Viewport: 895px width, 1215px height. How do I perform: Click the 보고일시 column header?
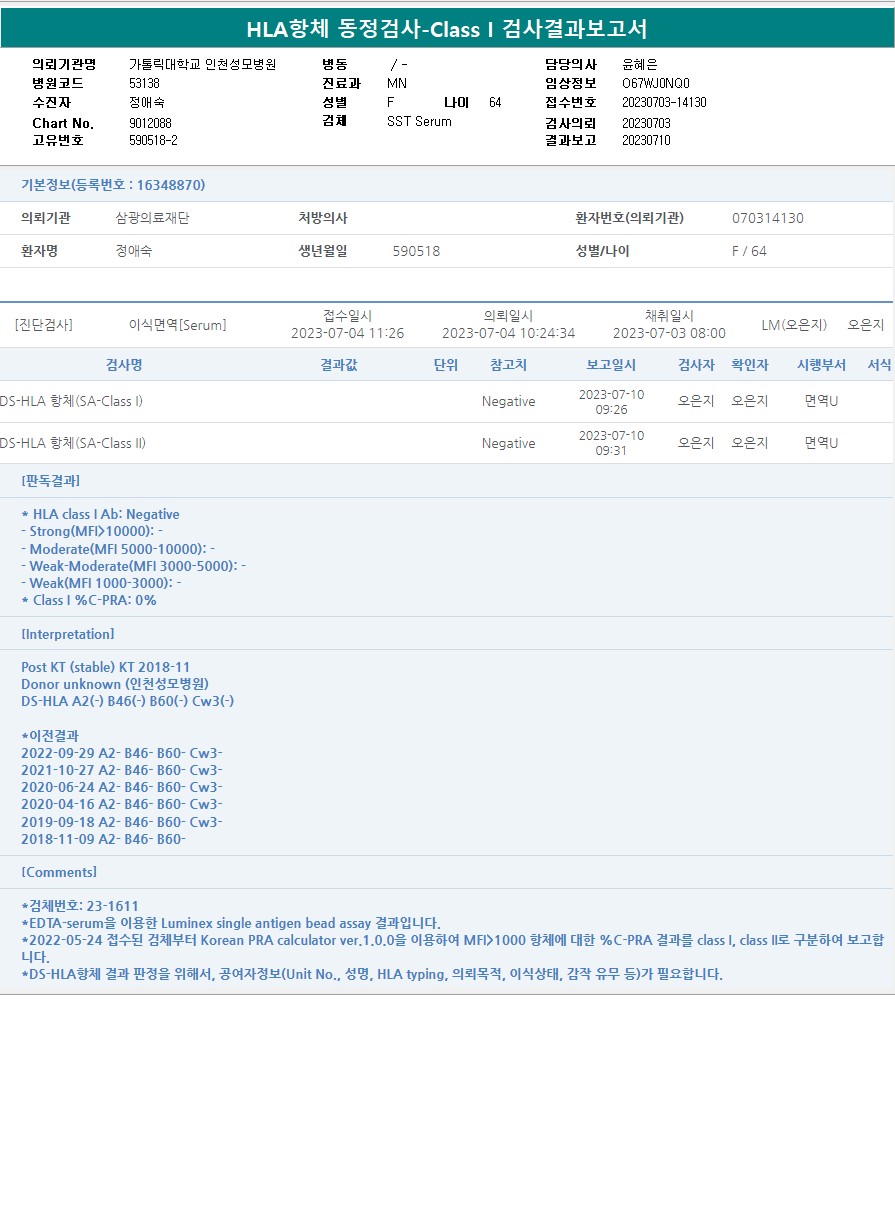(x=611, y=365)
